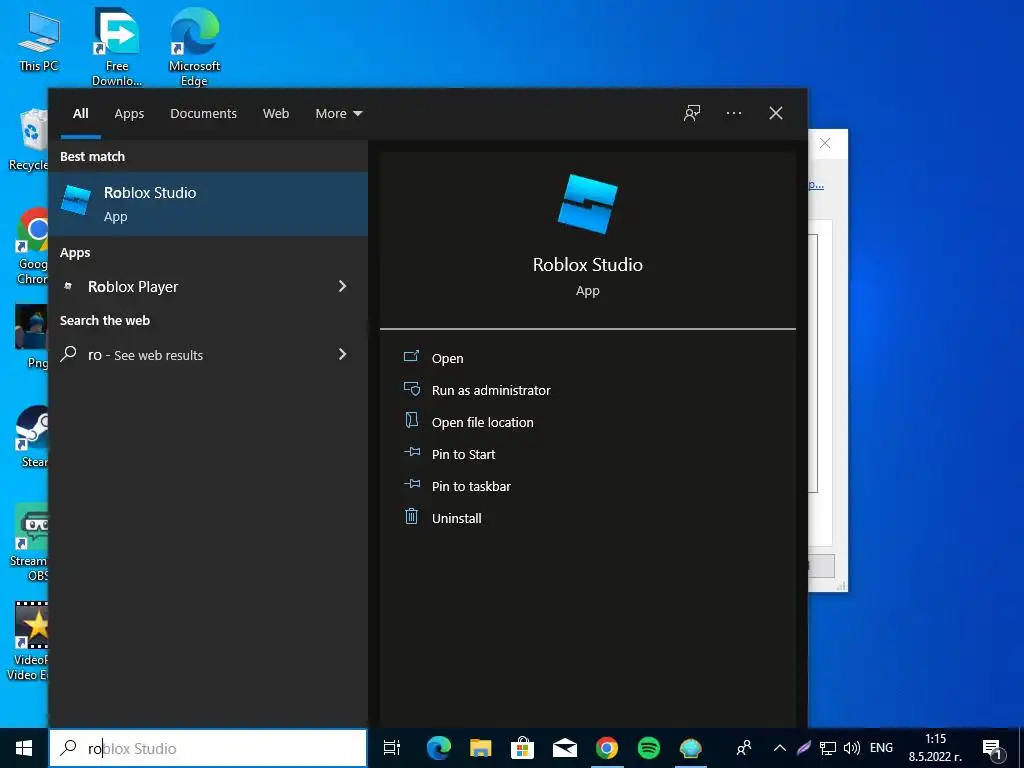Expand Roblox Player options chevron
Viewport: 1024px width, 768px height.
tap(342, 286)
